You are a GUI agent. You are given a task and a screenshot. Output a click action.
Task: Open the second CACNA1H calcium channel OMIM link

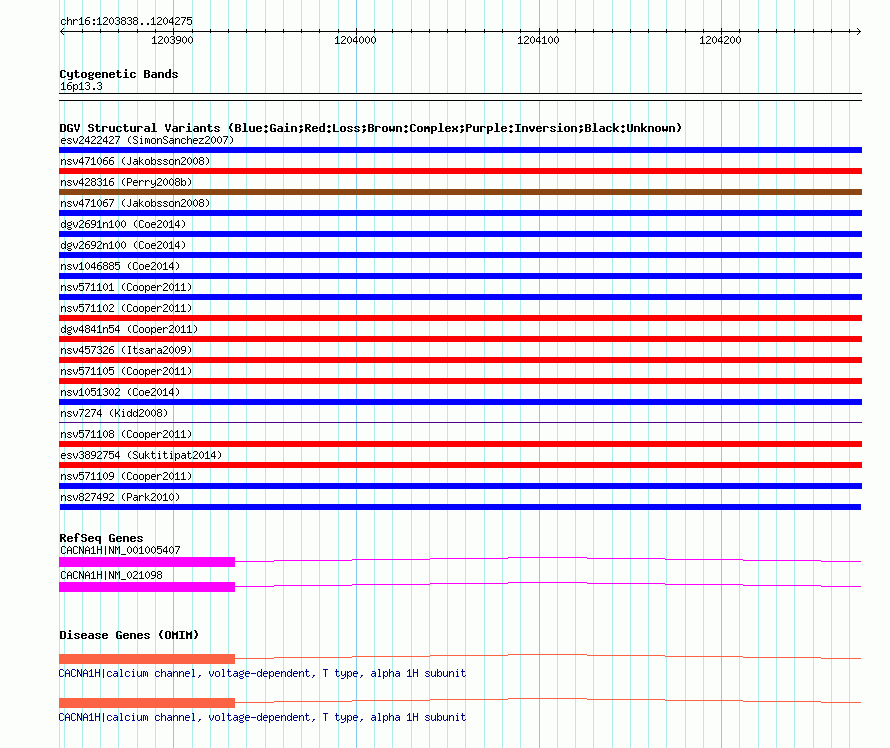pyautogui.click(x=262, y=717)
